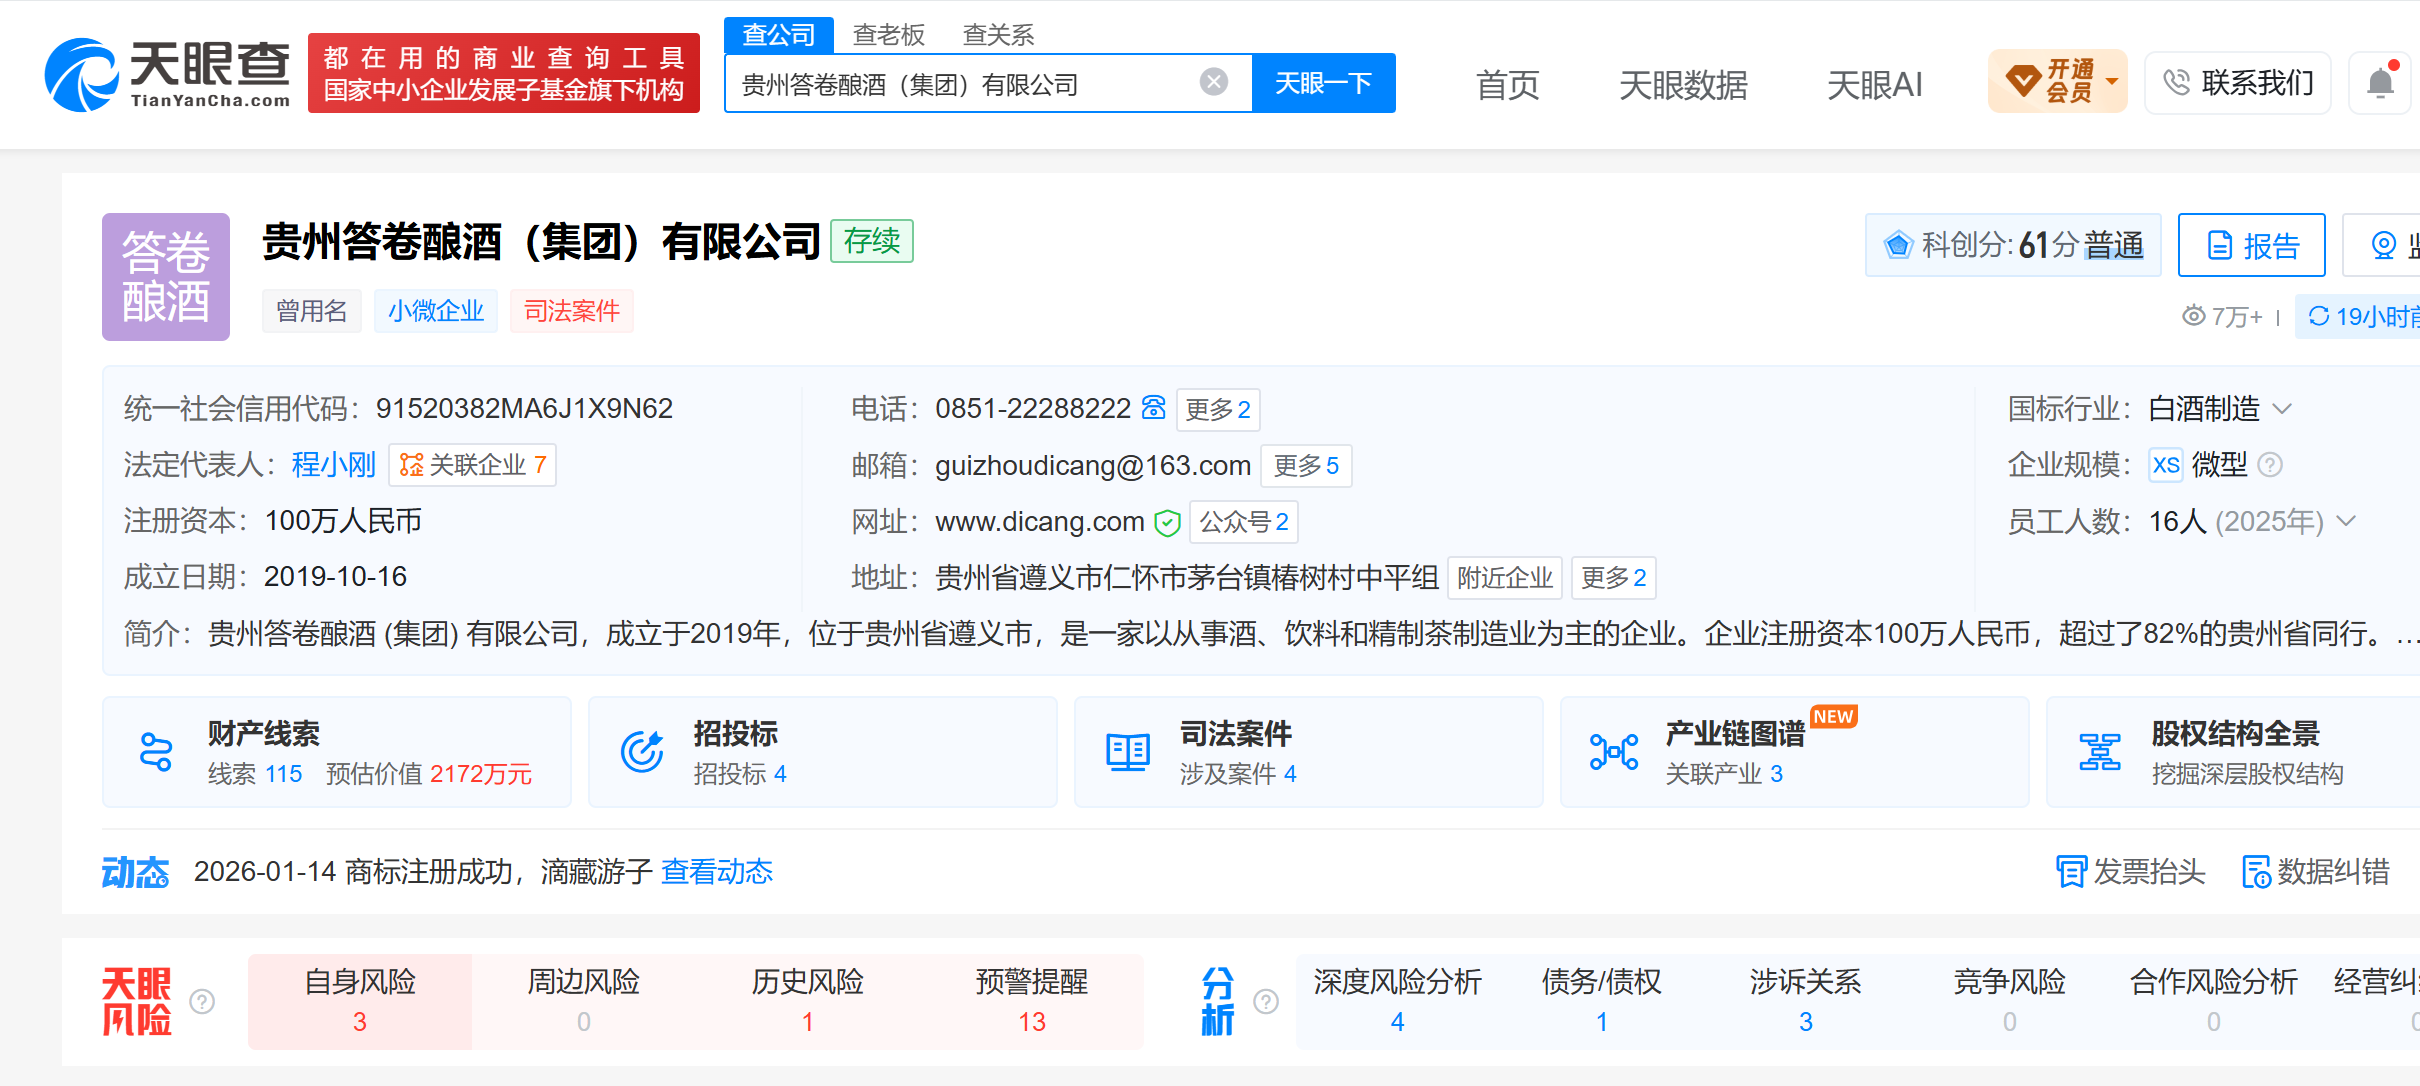Click the 科创分 61分 badge
The height and width of the screenshot is (1086, 2420).
click(2013, 245)
